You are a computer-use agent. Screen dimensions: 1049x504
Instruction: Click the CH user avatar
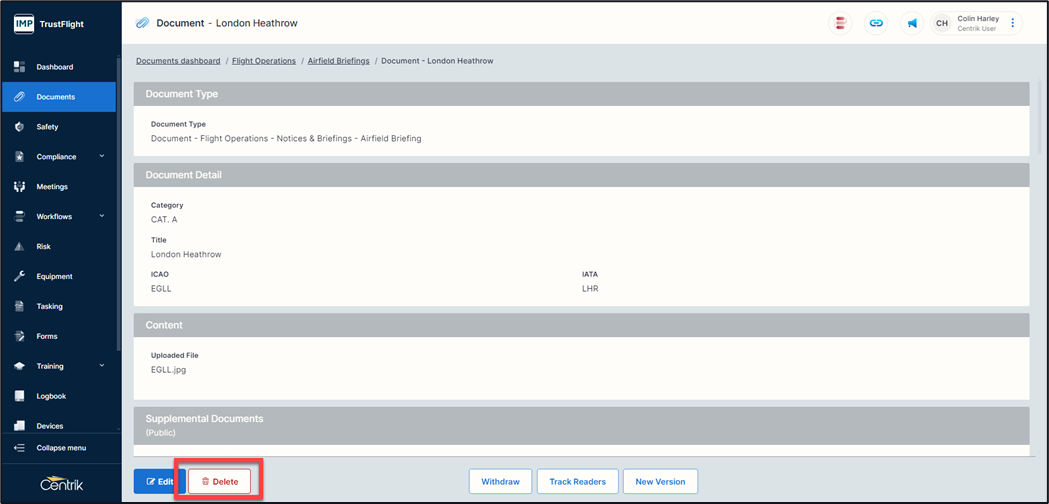point(942,23)
